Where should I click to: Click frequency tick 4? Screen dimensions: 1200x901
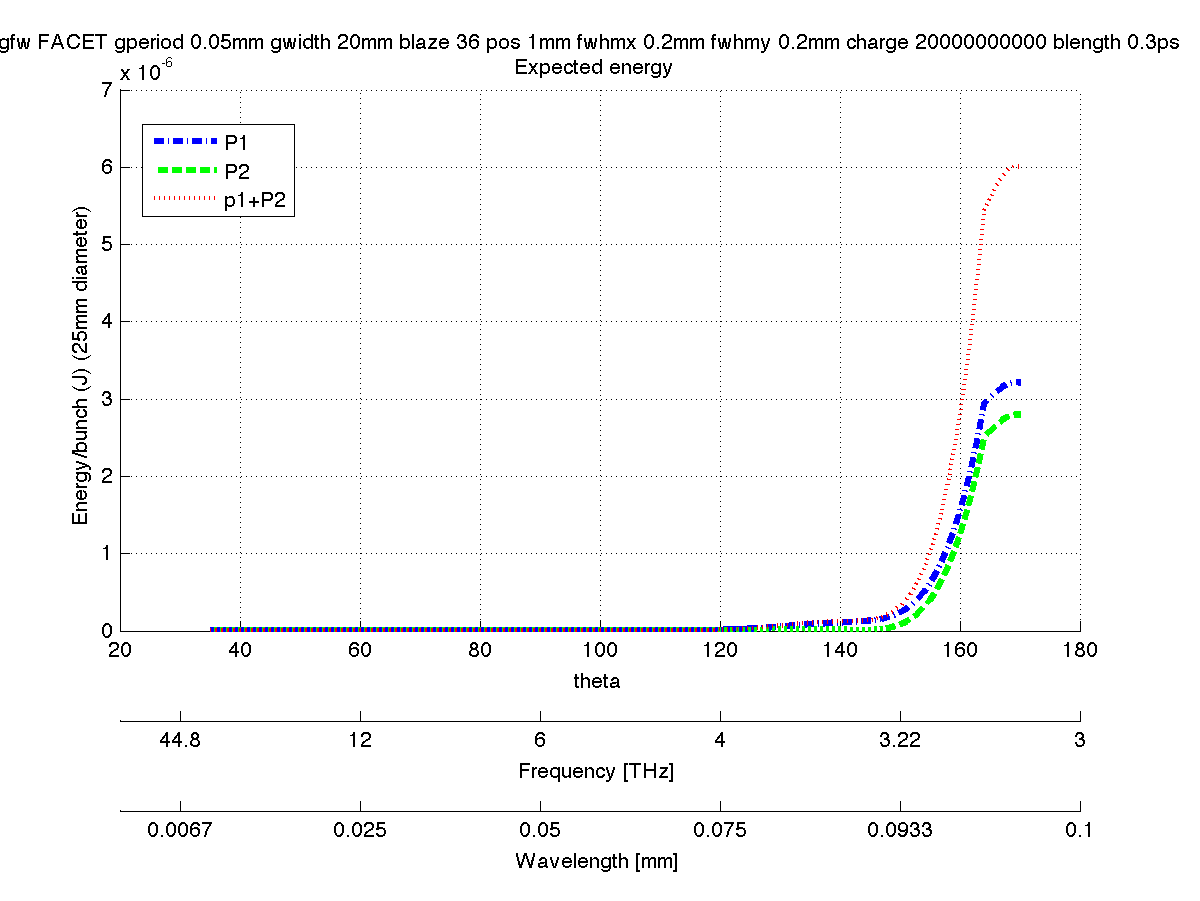[x=720, y=740]
